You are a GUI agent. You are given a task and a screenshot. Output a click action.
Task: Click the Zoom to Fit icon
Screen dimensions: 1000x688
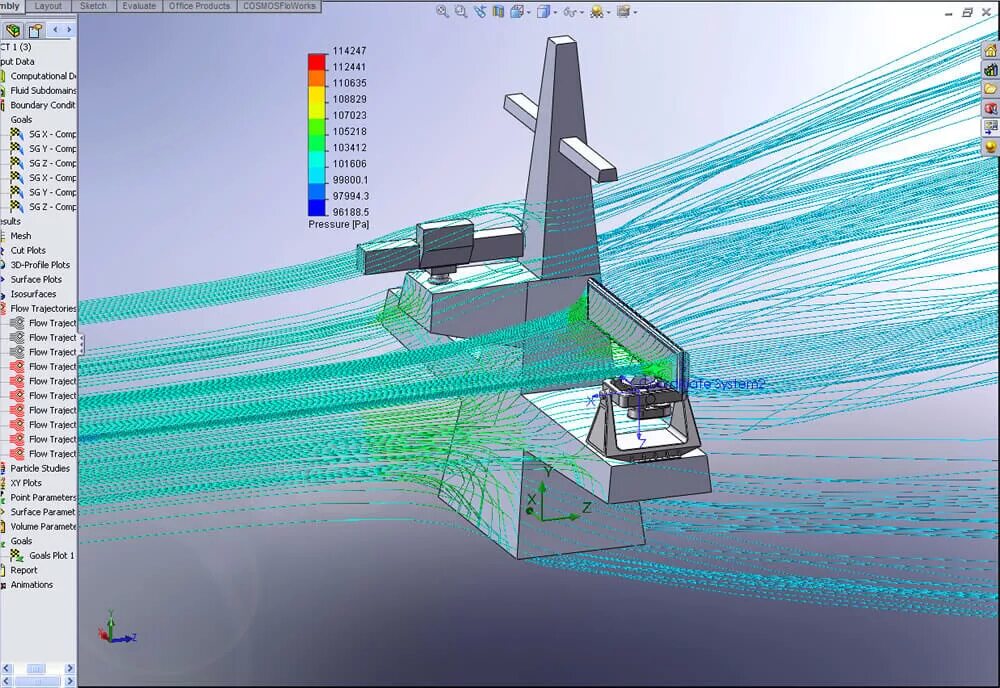tap(442, 11)
